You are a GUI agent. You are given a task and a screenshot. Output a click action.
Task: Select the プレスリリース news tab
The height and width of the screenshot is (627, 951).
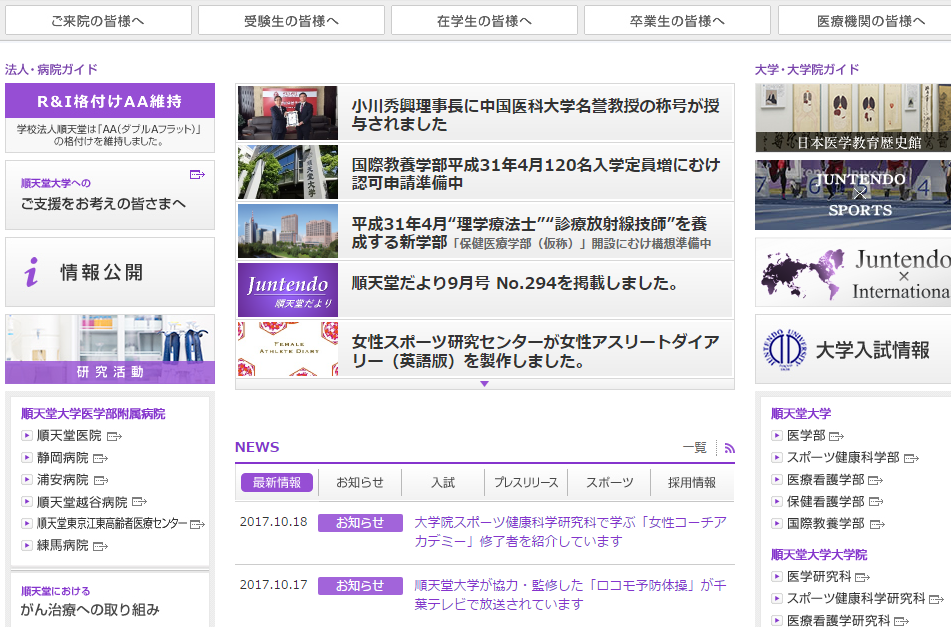(x=526, y=483)
